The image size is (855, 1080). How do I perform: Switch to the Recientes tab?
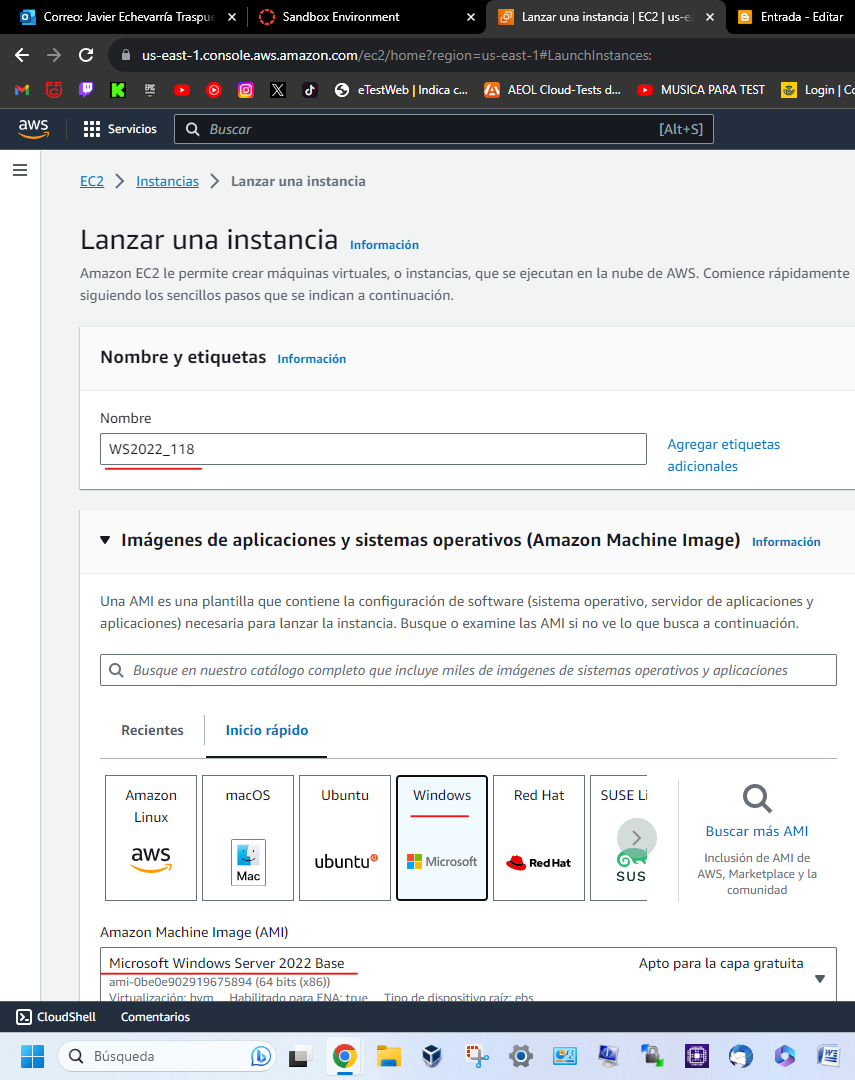[x=152, y=730]
